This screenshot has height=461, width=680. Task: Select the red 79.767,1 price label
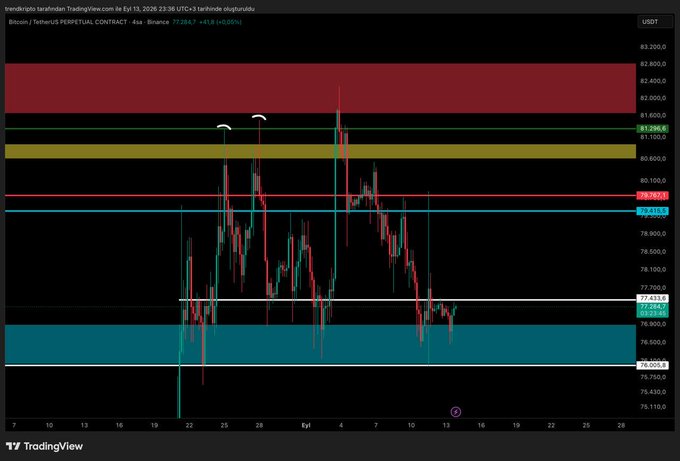pos(653,196)
